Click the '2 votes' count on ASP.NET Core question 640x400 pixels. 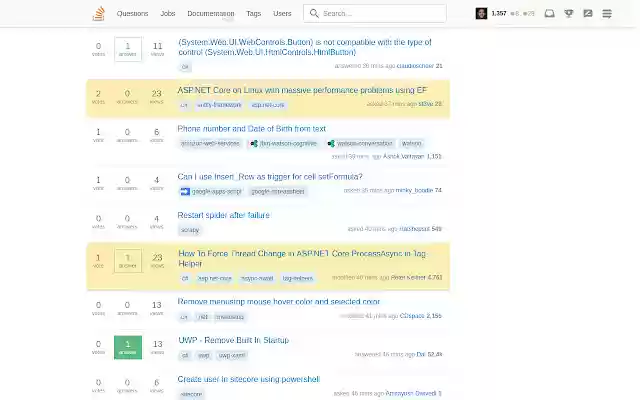coord(98,97)
